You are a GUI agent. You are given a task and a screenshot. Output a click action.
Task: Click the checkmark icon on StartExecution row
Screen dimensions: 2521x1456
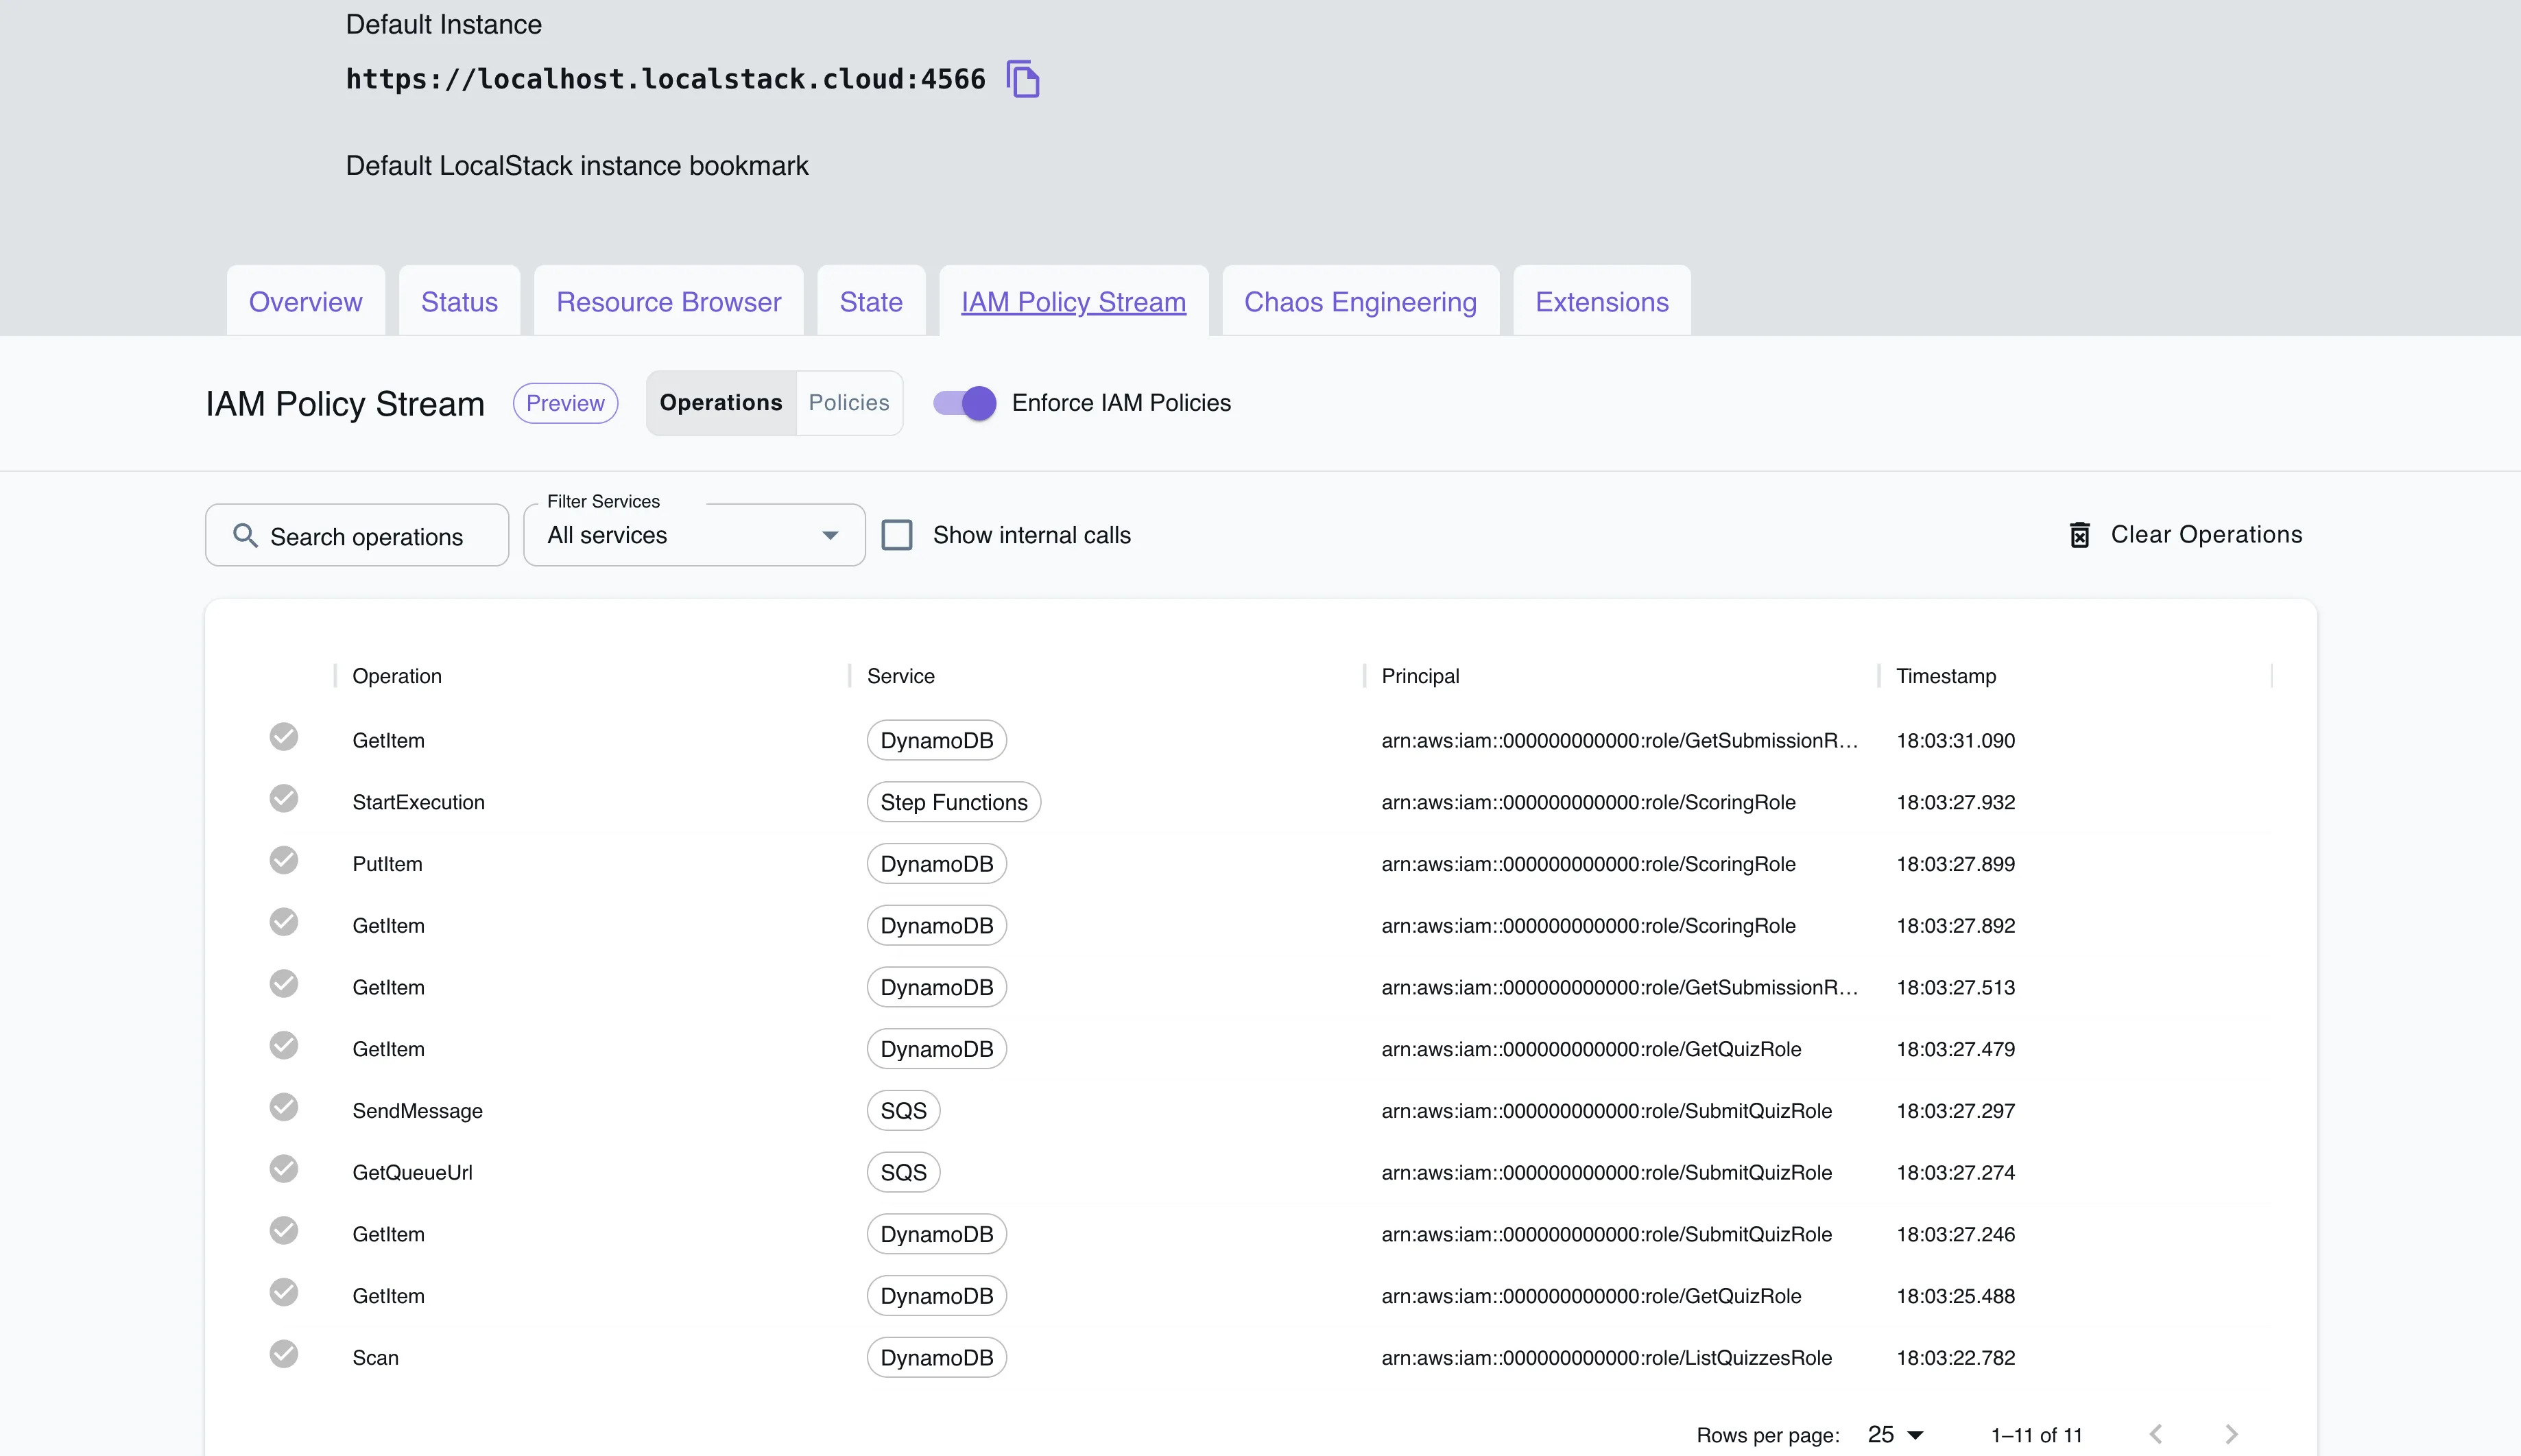(x=284, y=801)
